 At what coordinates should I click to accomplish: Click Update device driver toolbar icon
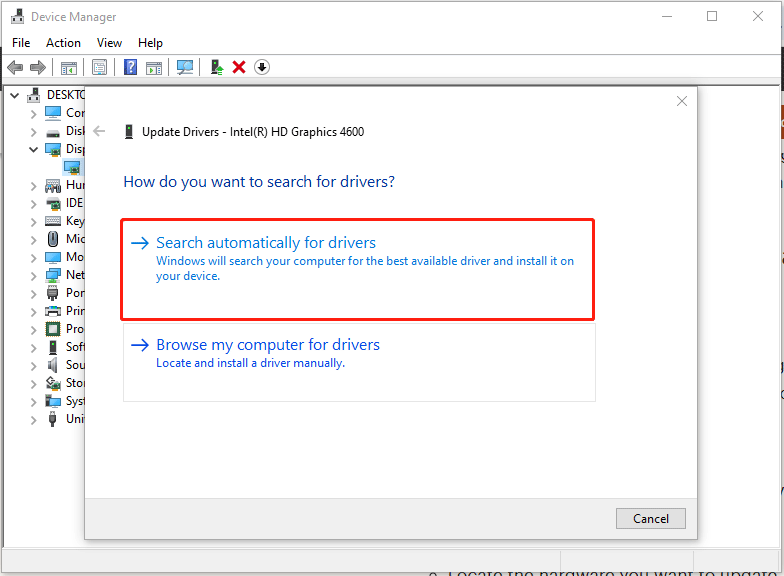[216, 67]
